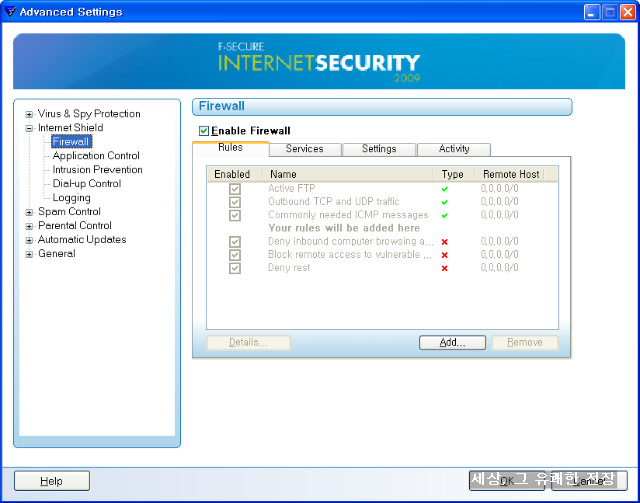Confirm settings with the OK button

507,481
